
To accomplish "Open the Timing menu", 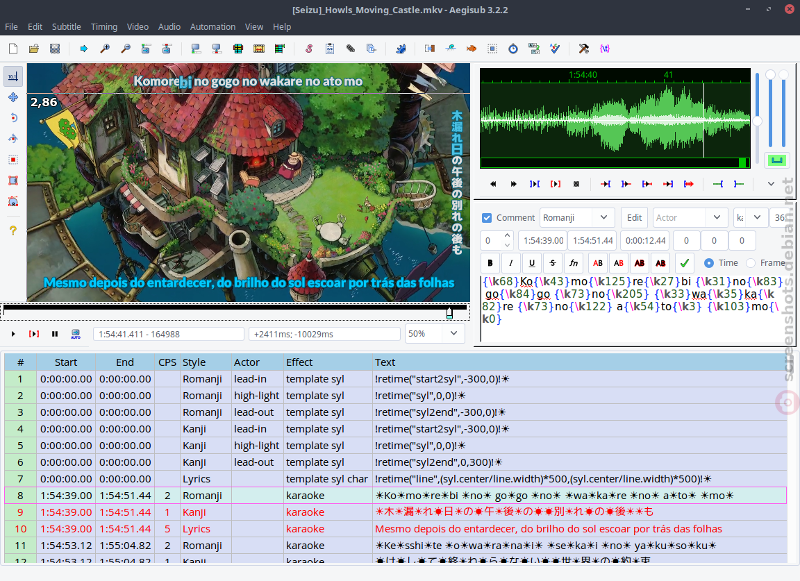I will point(104,27).
